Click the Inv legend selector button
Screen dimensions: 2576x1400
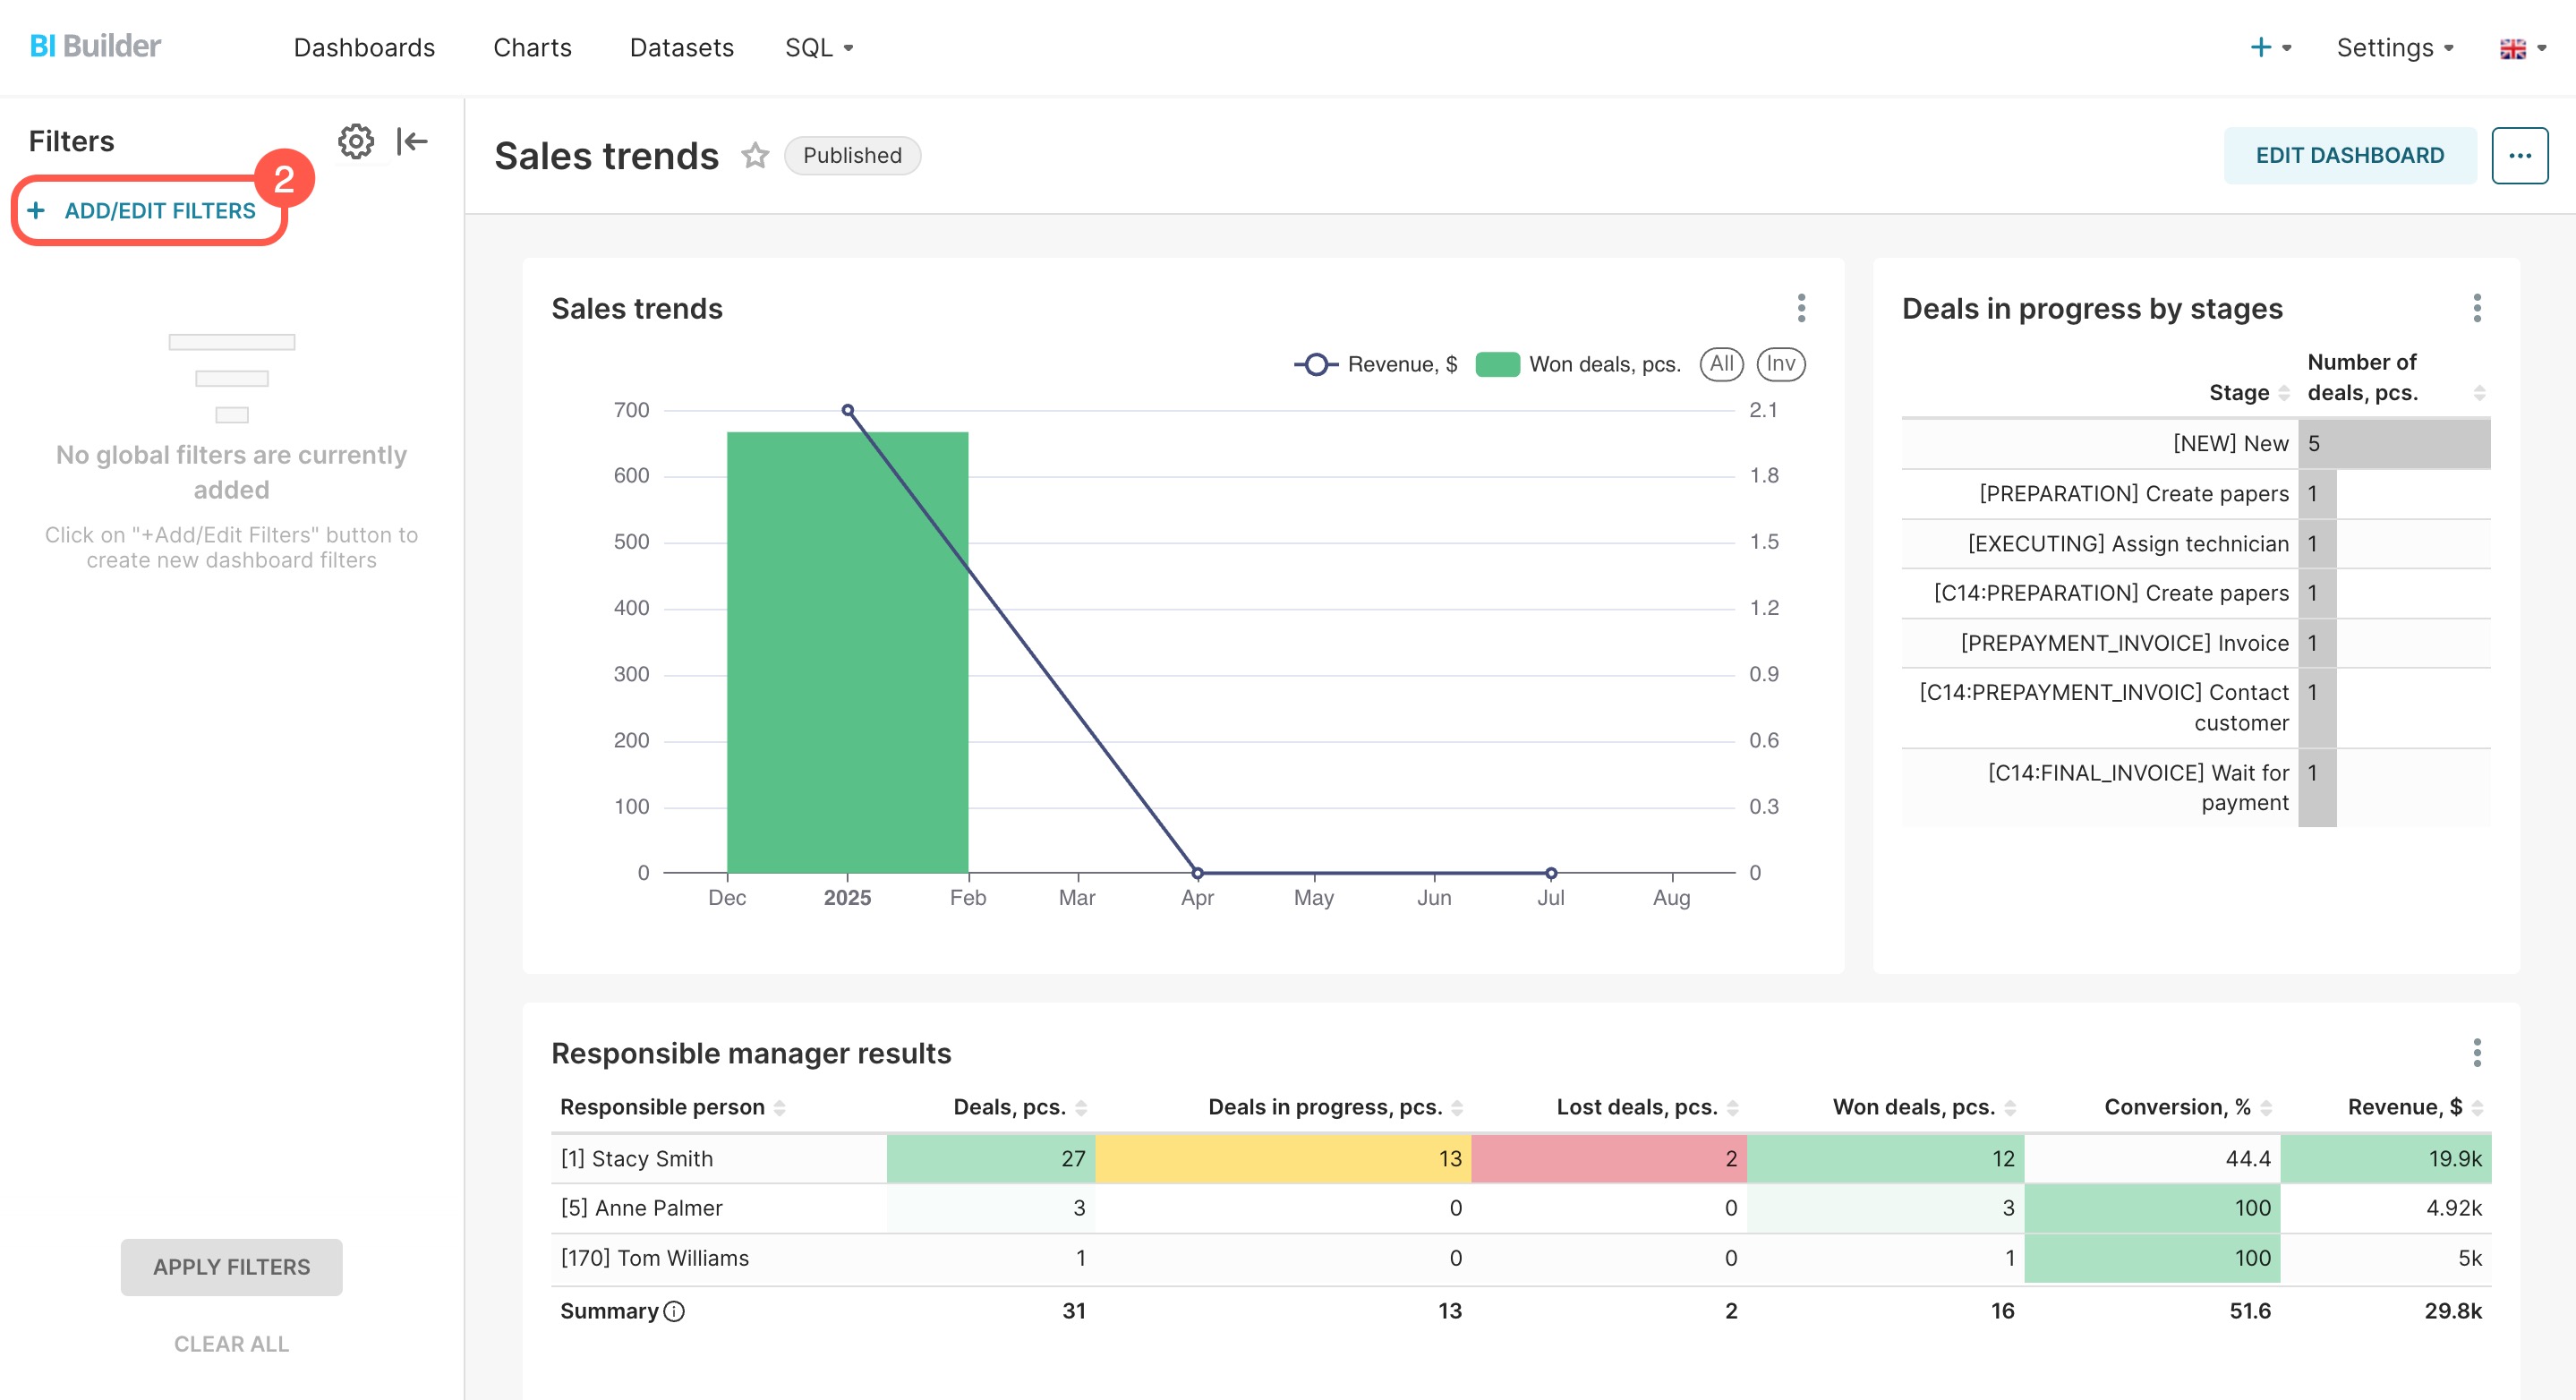[x=1780, y=364]
